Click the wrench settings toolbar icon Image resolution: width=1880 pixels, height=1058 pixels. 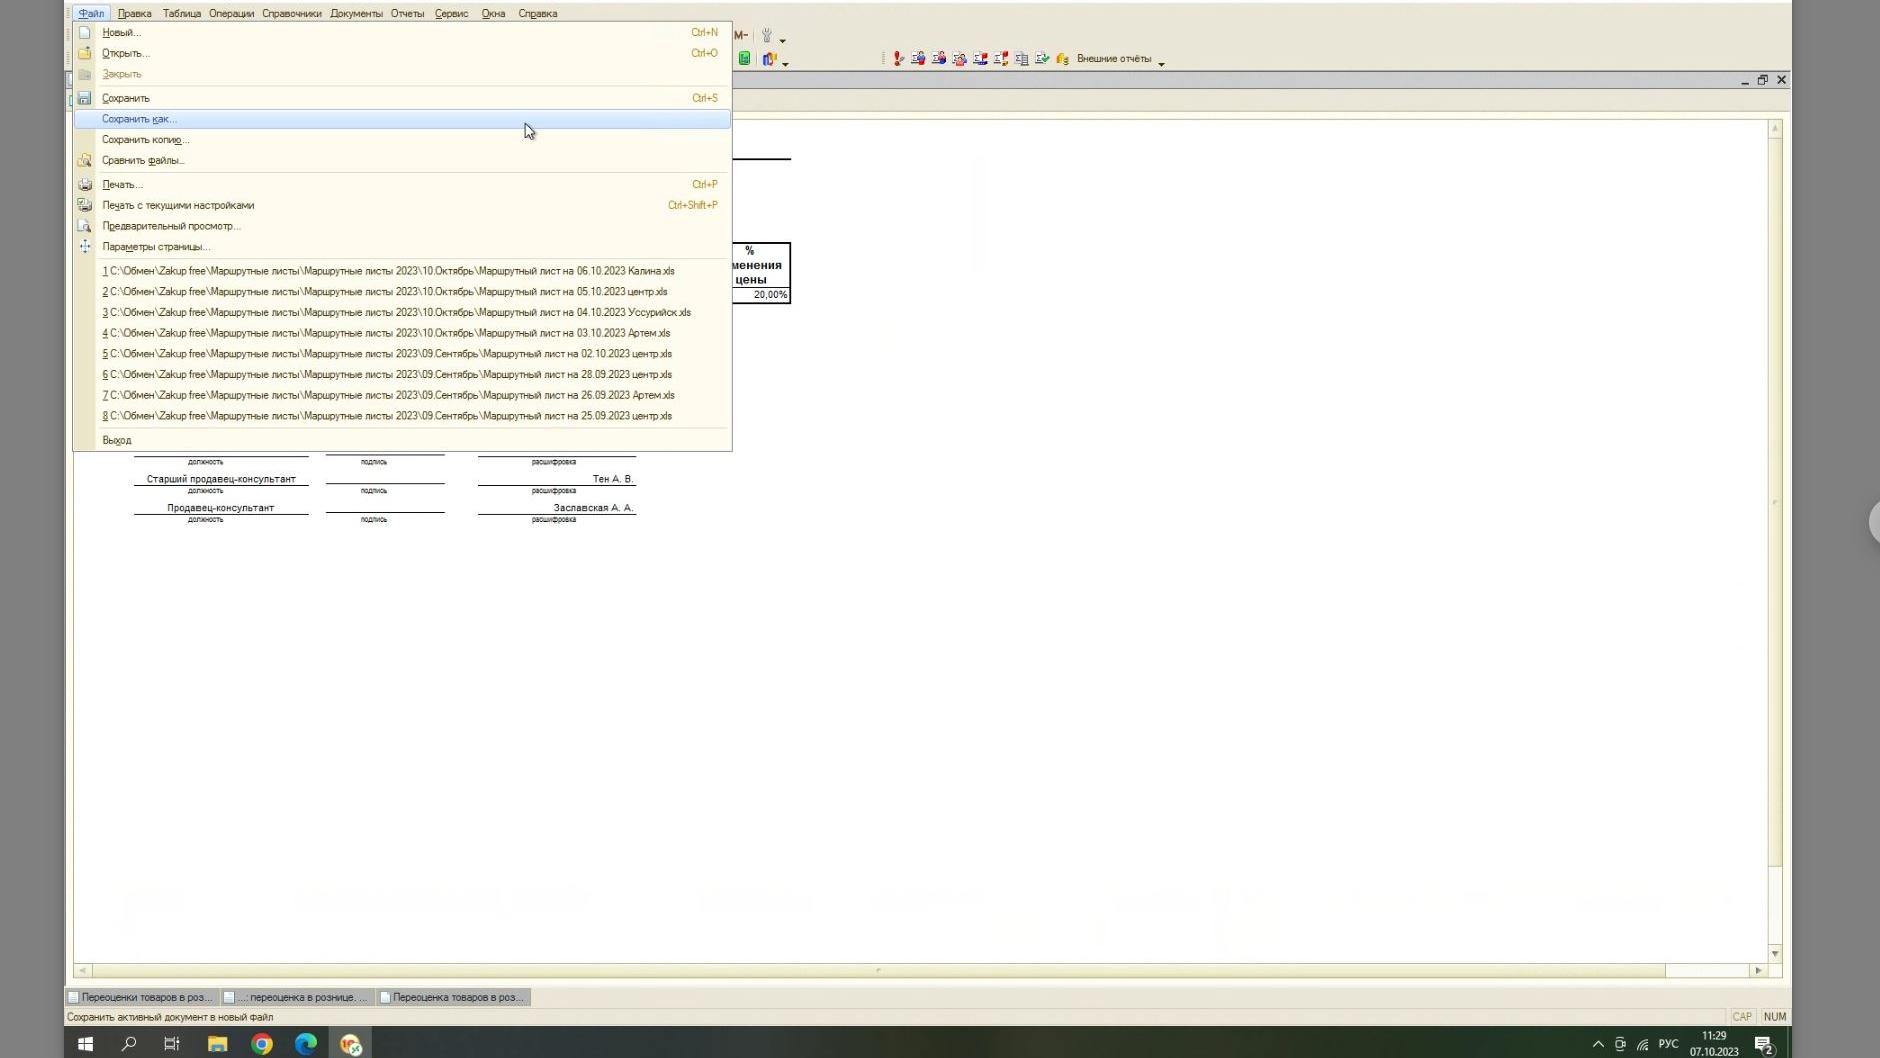pos(767,35)
